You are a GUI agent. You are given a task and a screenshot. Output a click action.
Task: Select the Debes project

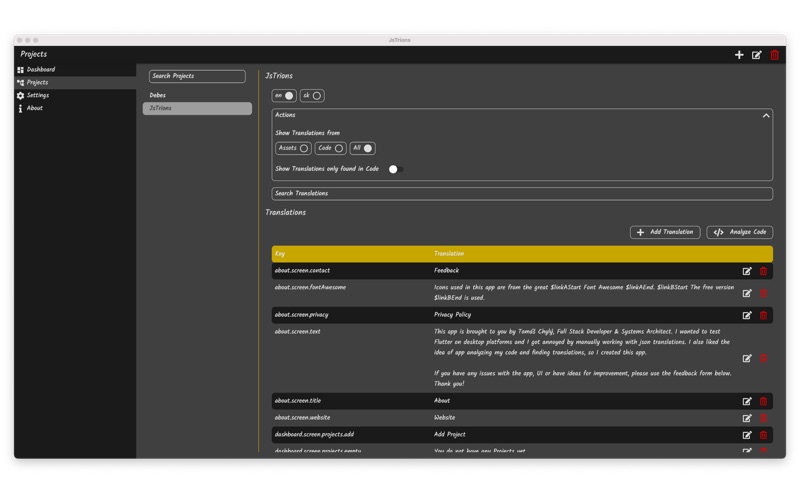coord(197,95)
